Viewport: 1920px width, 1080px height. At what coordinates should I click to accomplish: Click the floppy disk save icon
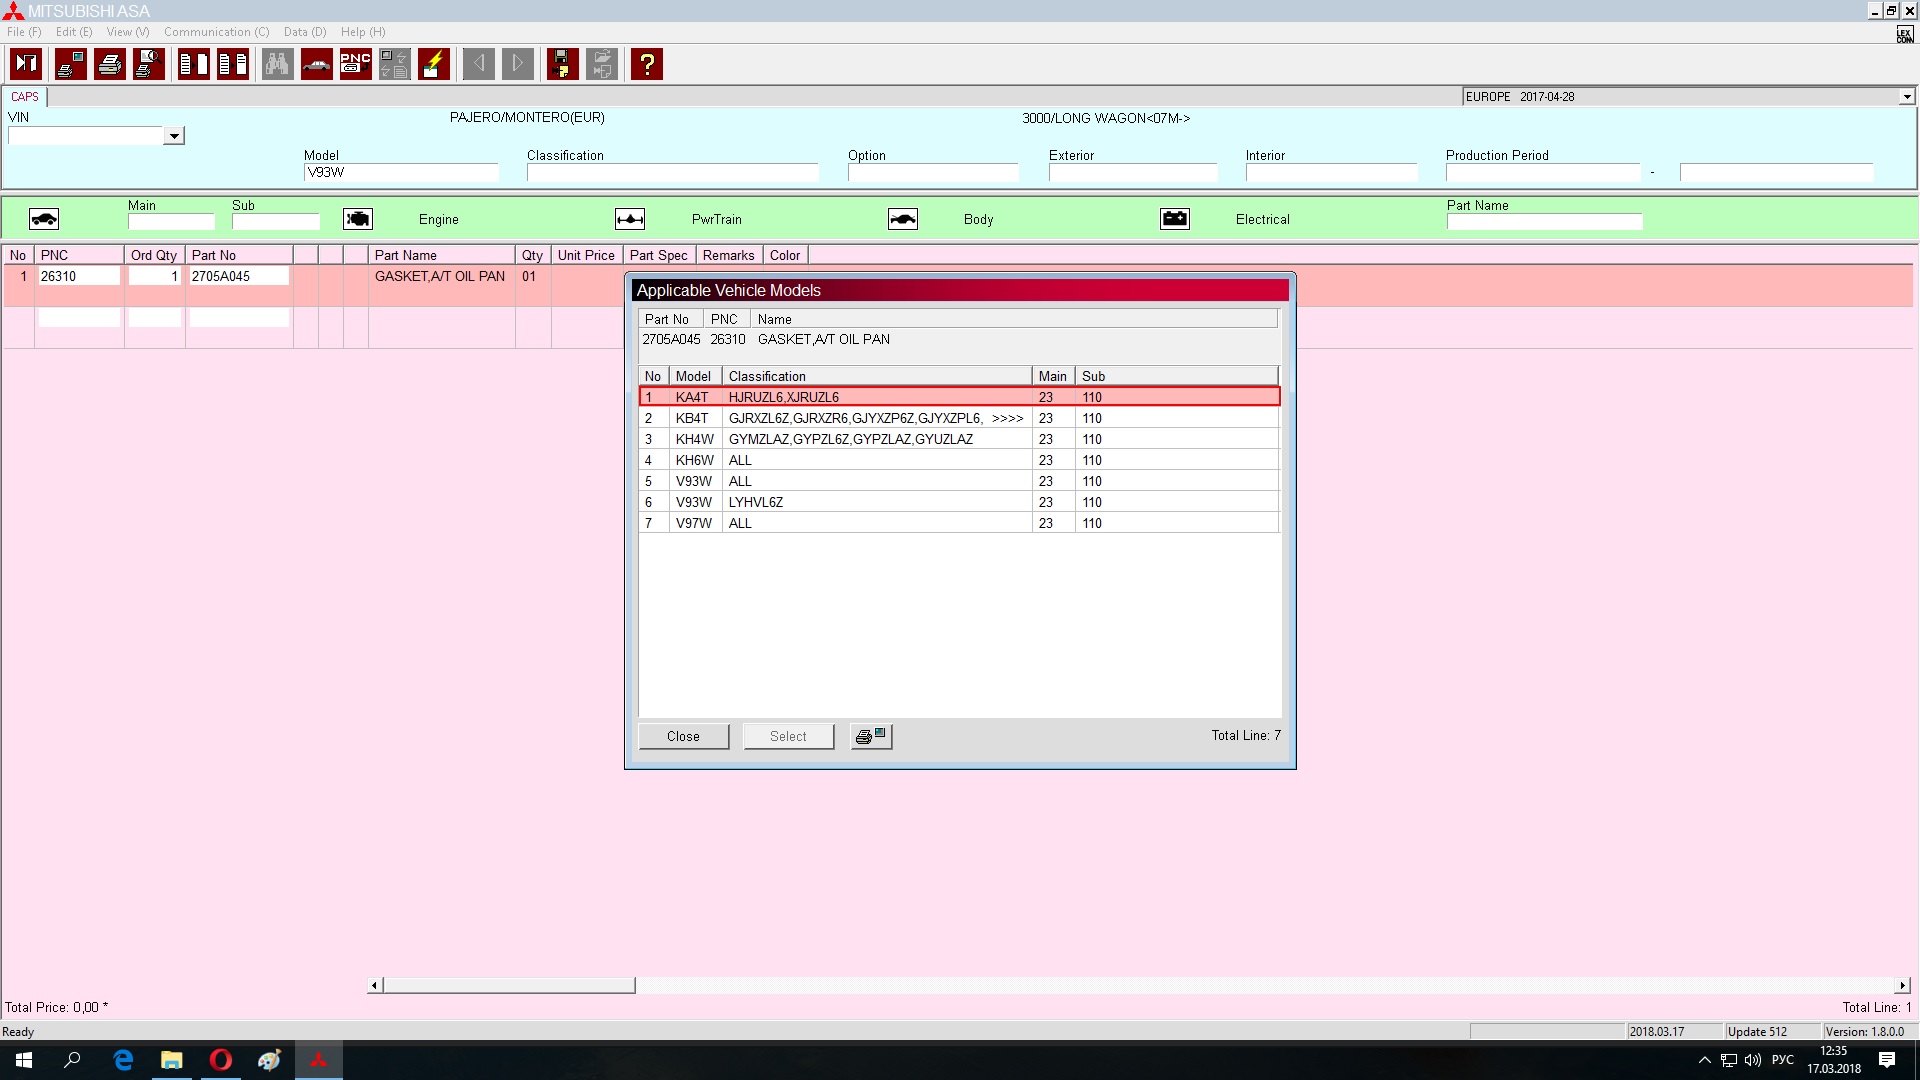pos(562,64)
